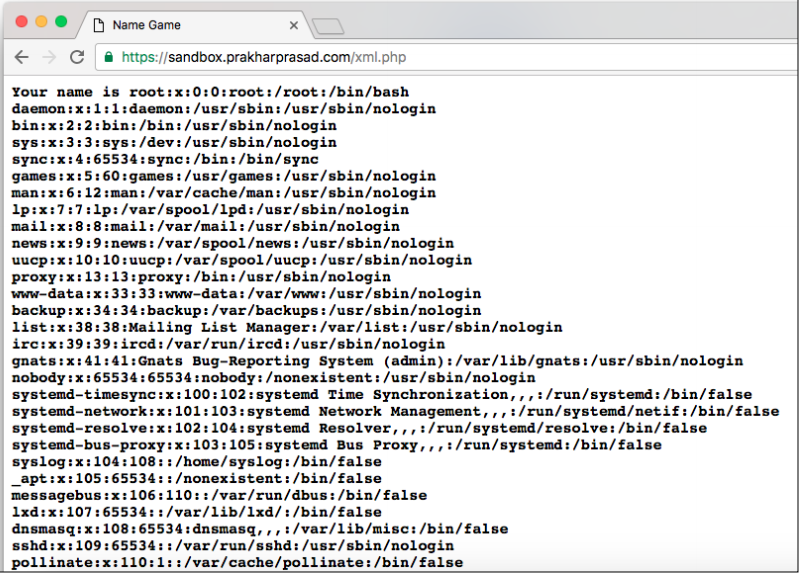Click the 'pollinate:x:110:1' line
799x573 pixels.
[x=237, y=563]
